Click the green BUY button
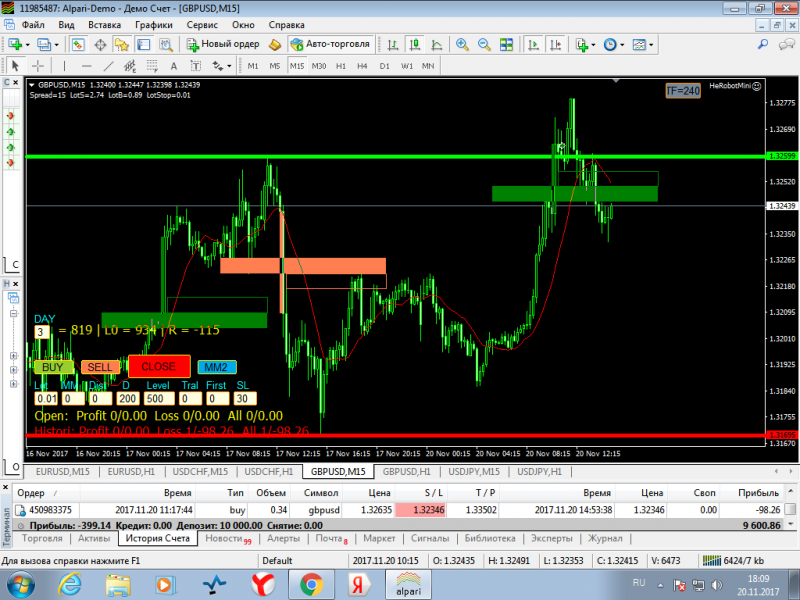This screenshot has width=800, height=600. pos(53,367)
